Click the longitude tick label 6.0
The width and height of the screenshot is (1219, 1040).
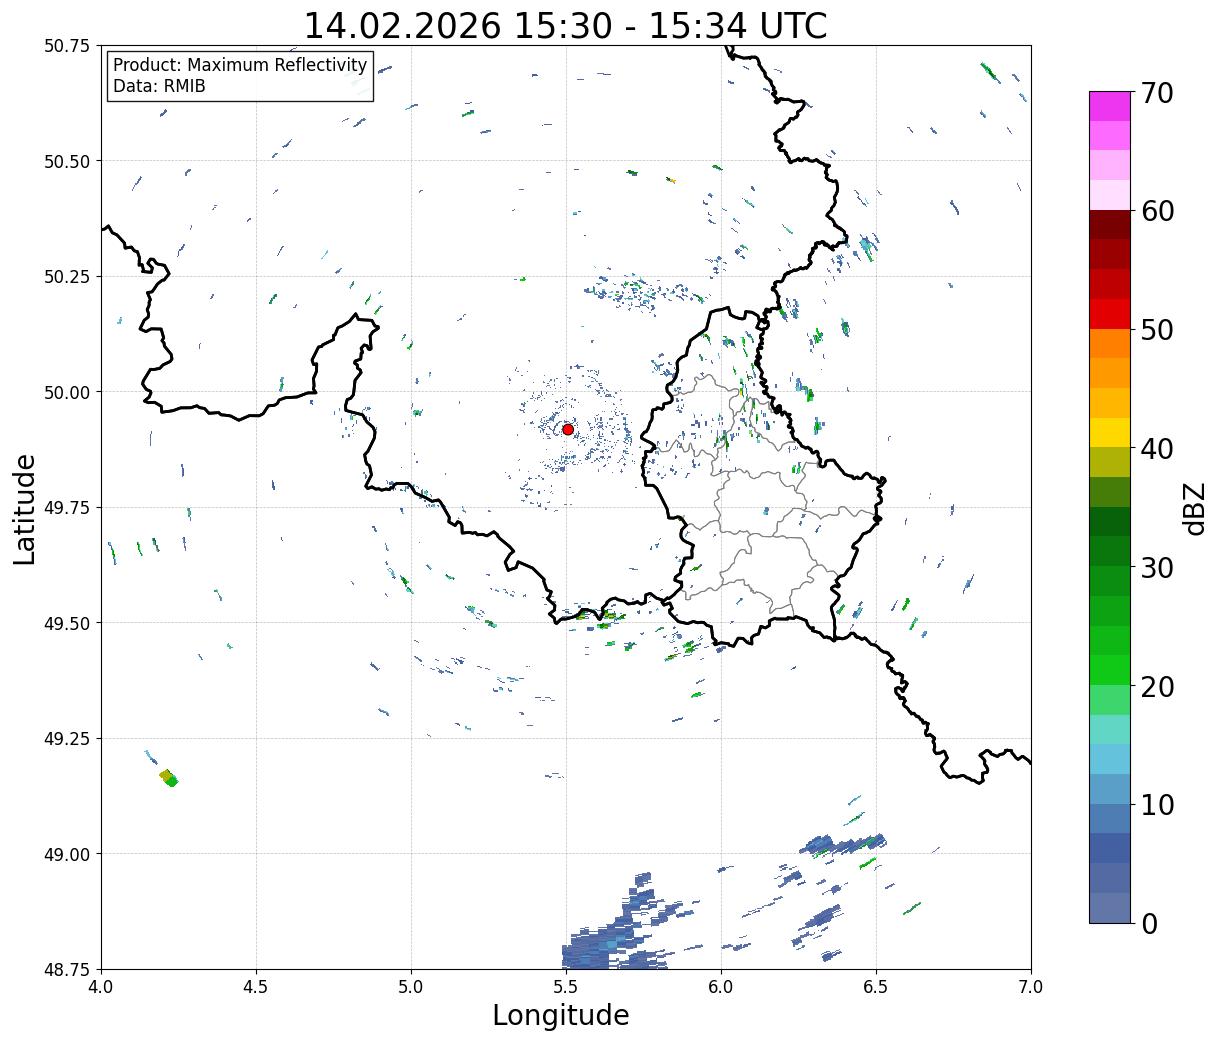(x=721, y=987)
